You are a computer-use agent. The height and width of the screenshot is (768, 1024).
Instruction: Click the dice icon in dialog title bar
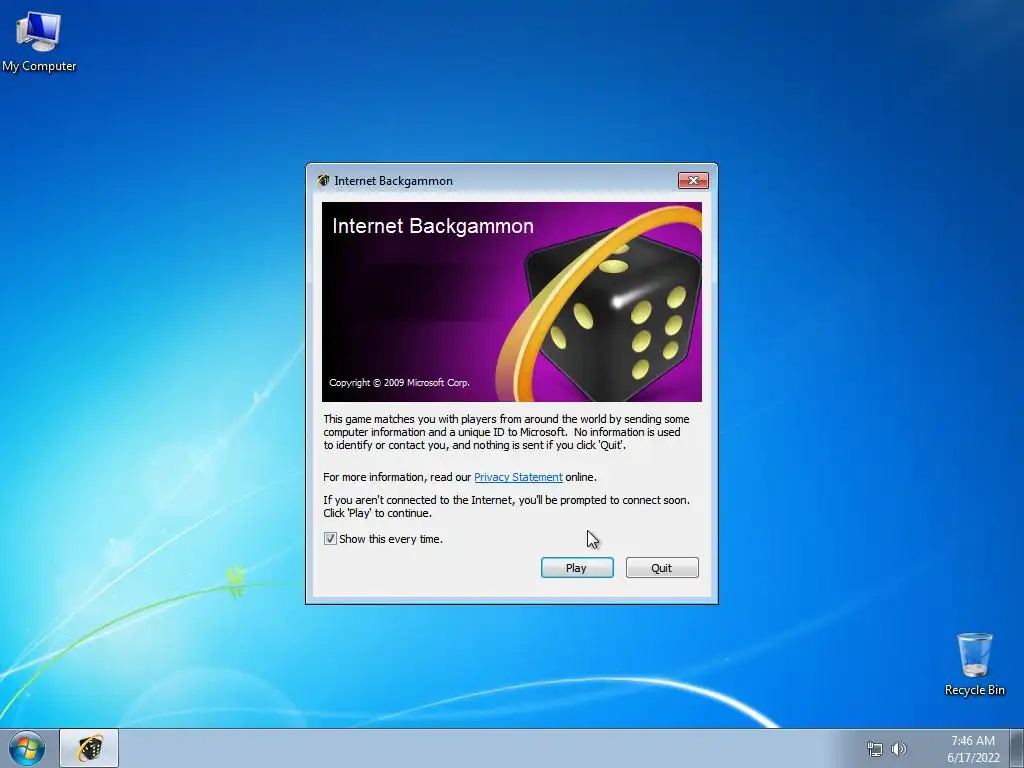323,181
